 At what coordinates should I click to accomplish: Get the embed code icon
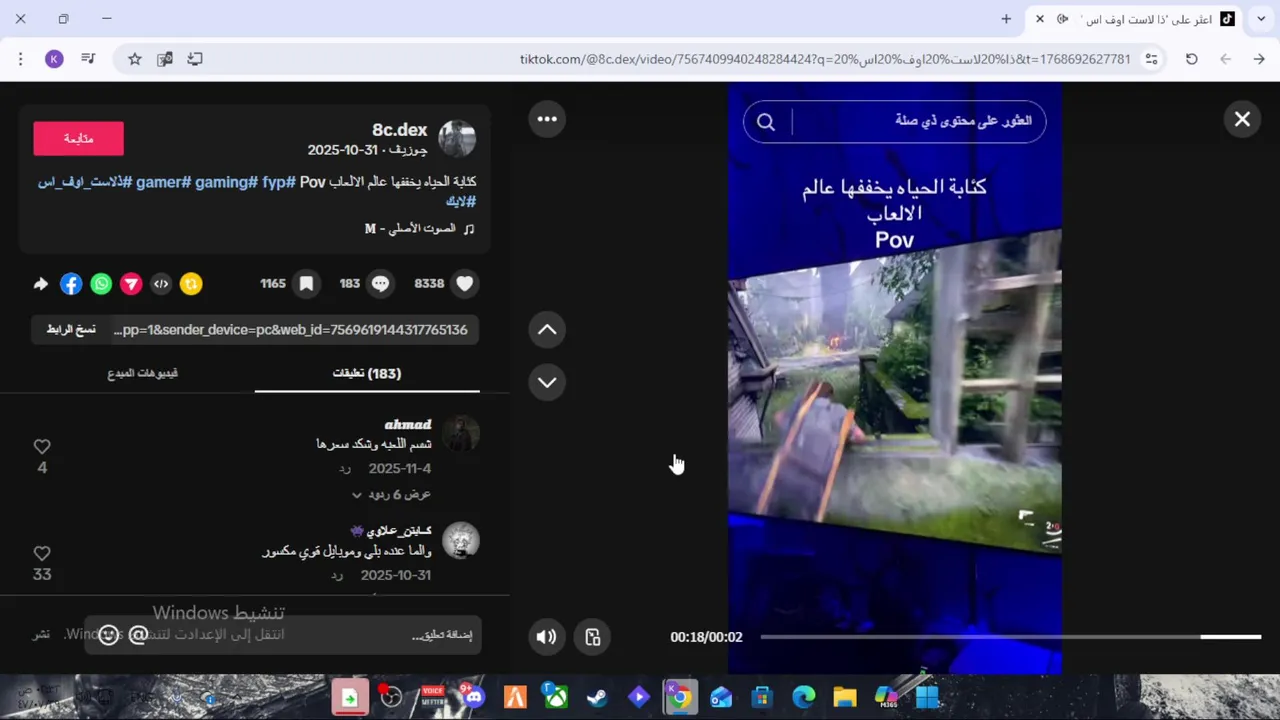161,284
